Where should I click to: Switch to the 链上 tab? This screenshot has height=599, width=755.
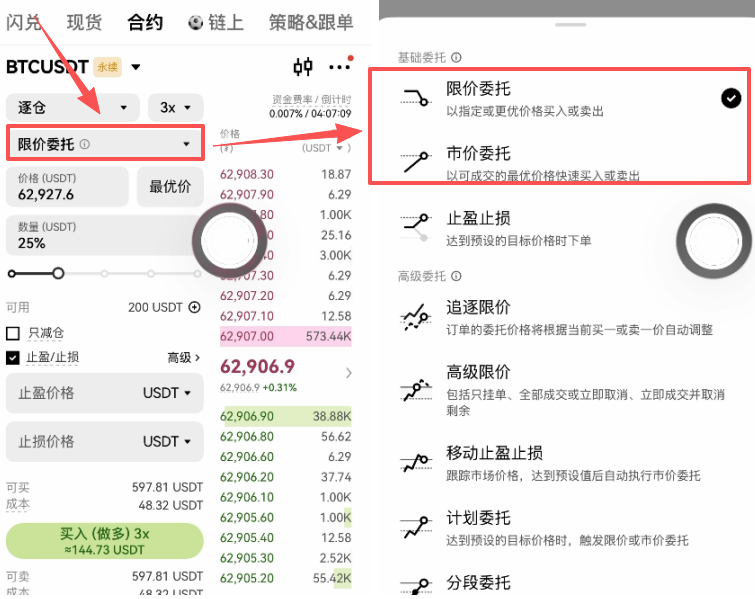pyautogui.click(x=225, y=23)
